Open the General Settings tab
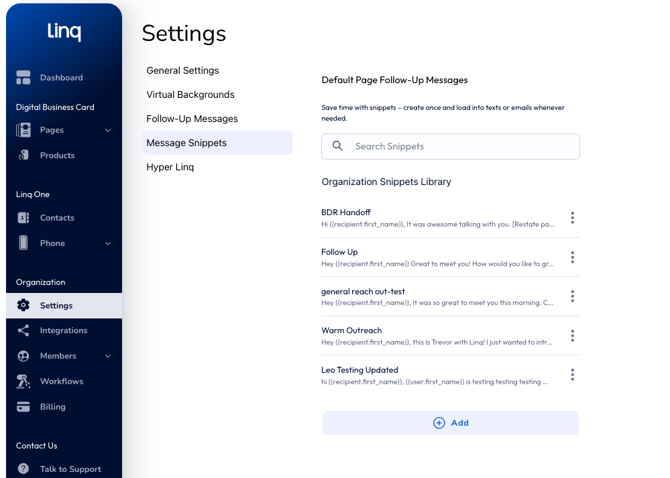 tap(183, 71)
